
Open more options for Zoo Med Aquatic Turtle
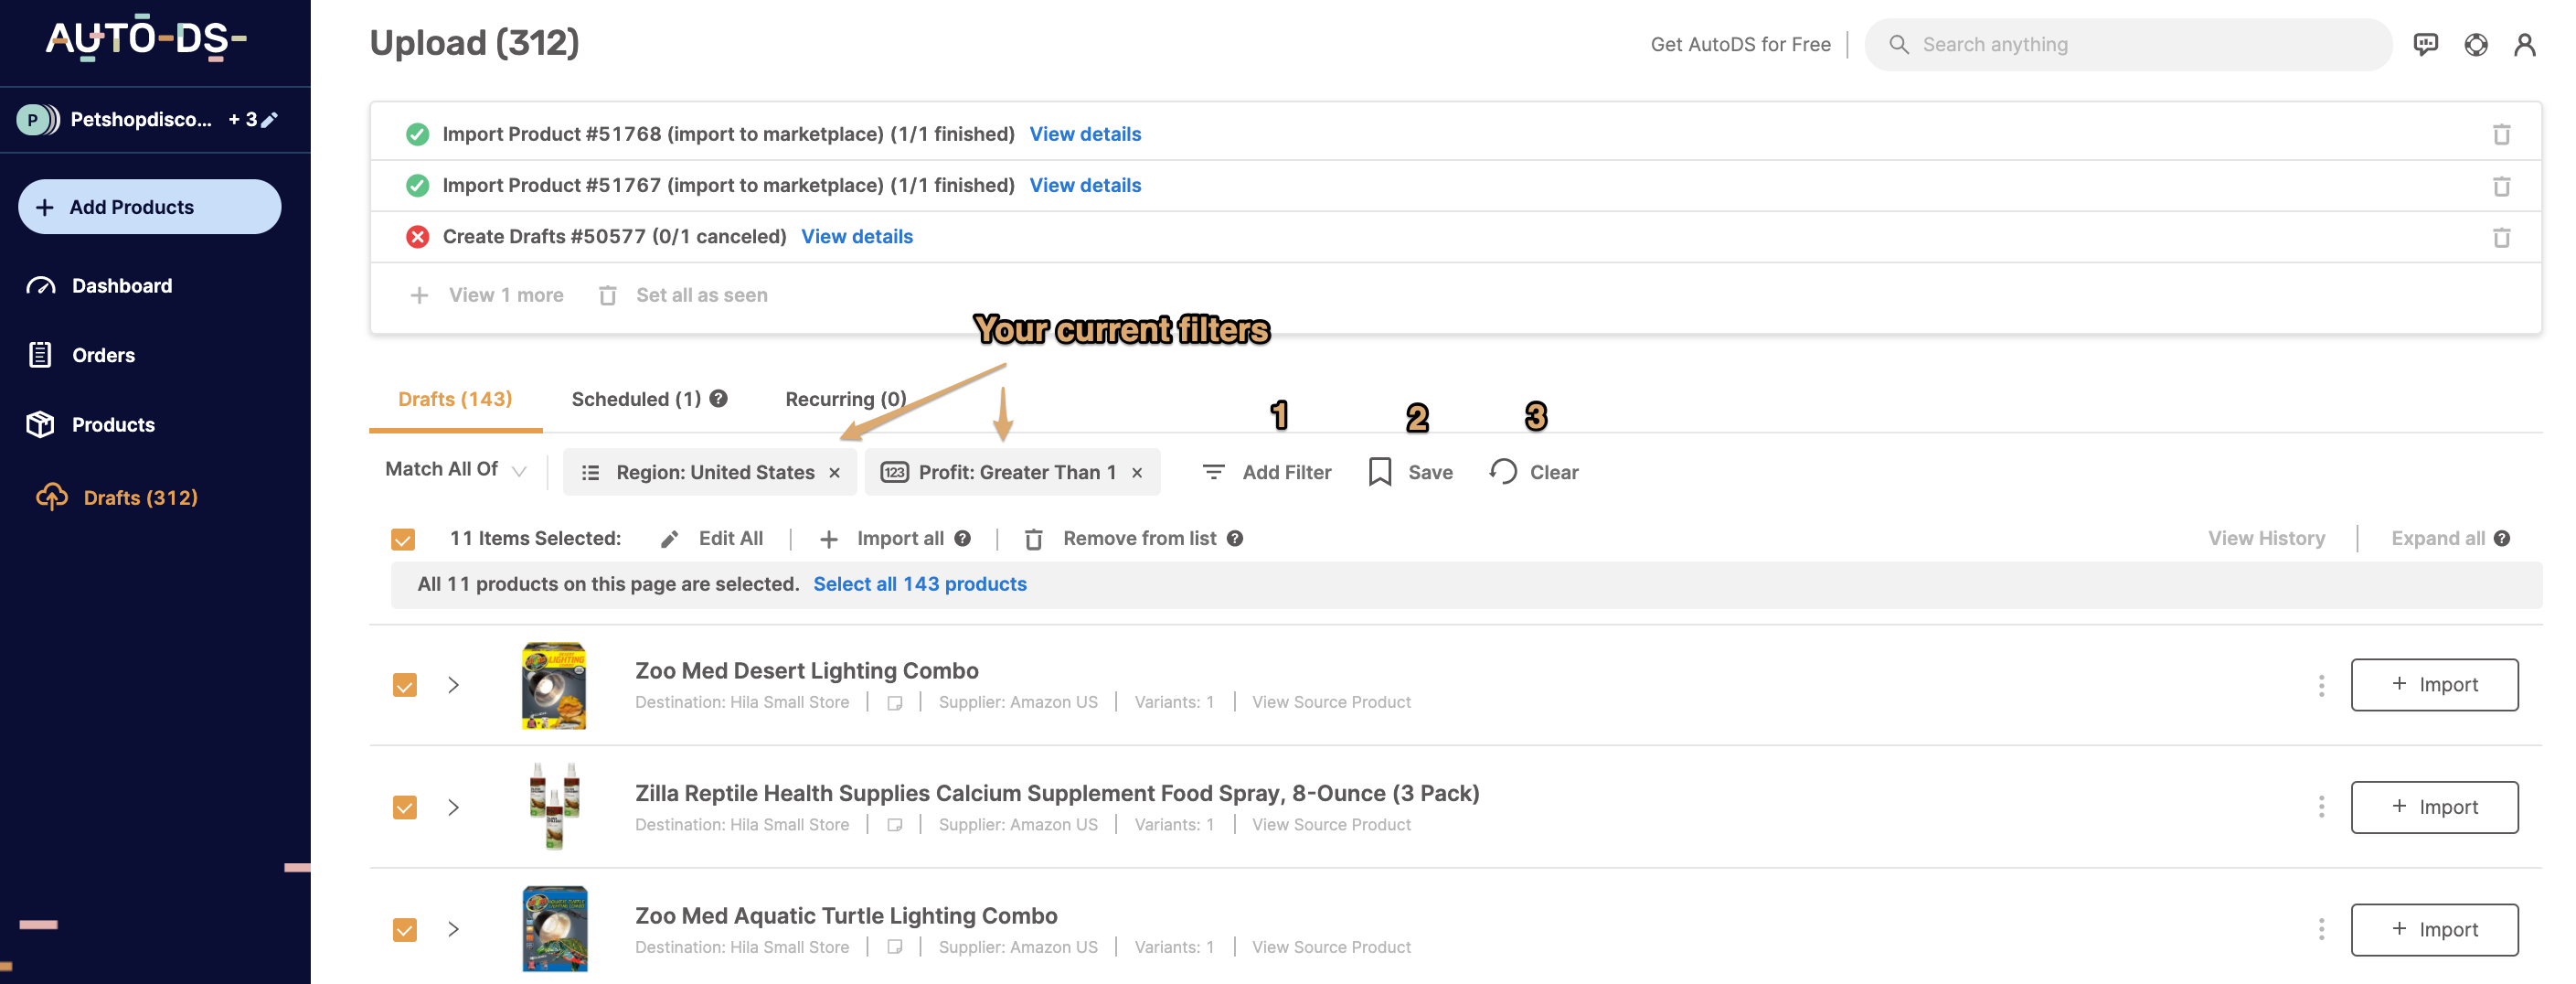tap(2320, 929)
